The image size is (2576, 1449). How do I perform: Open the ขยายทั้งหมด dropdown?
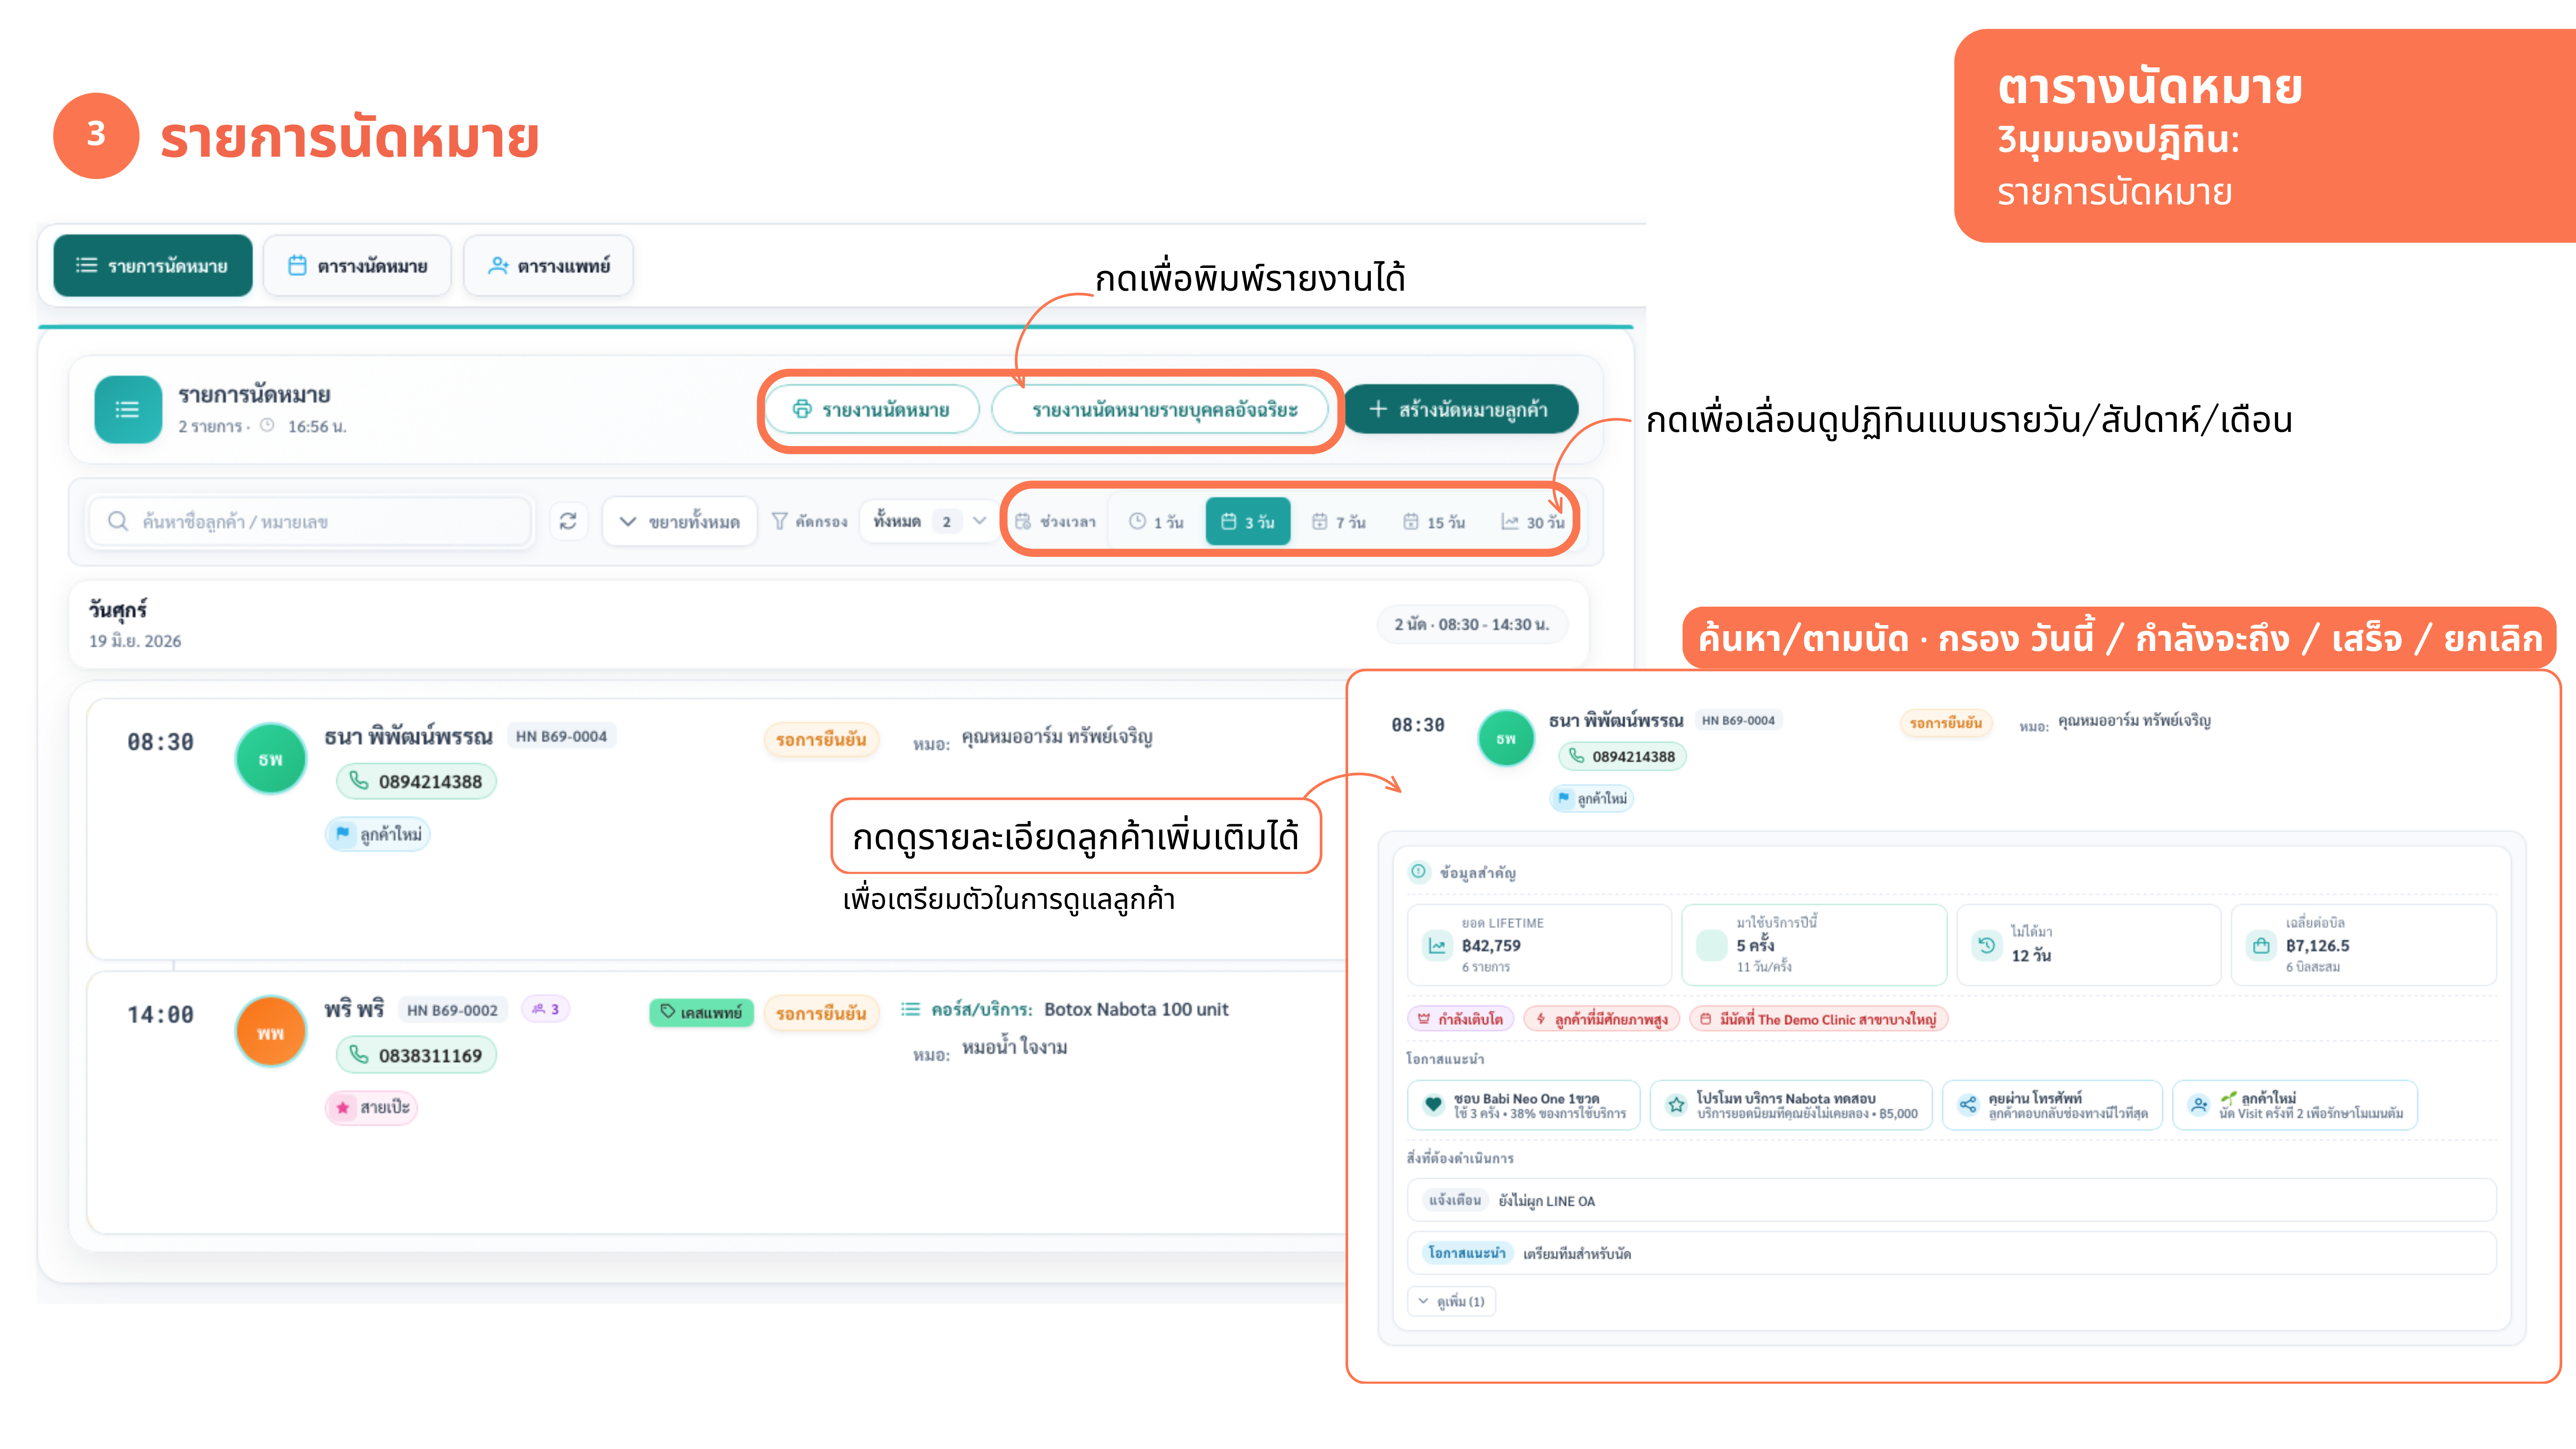pyautogui.click(x=680, y=521)
